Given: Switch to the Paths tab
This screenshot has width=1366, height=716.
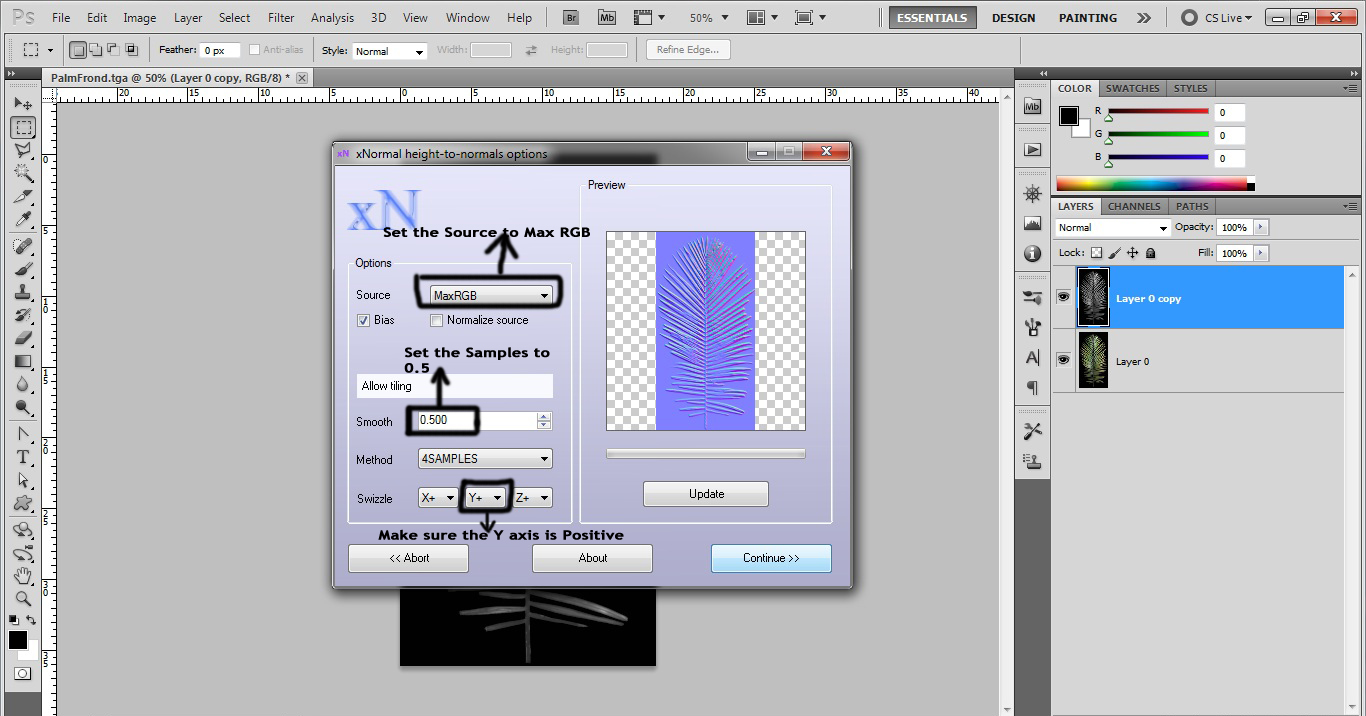Looking at the screenshot, I should pyautogui.click(x=1192, y=206).
